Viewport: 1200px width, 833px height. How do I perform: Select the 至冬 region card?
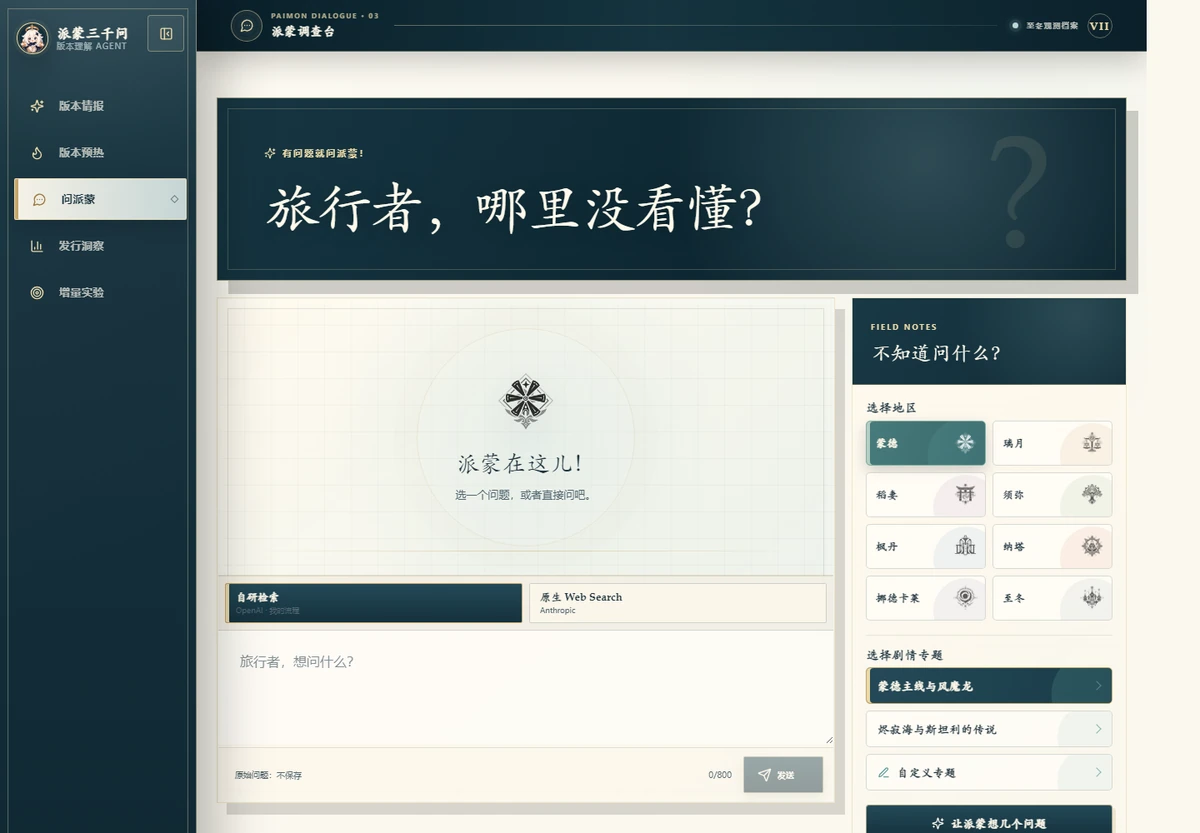click(1052, 598)
